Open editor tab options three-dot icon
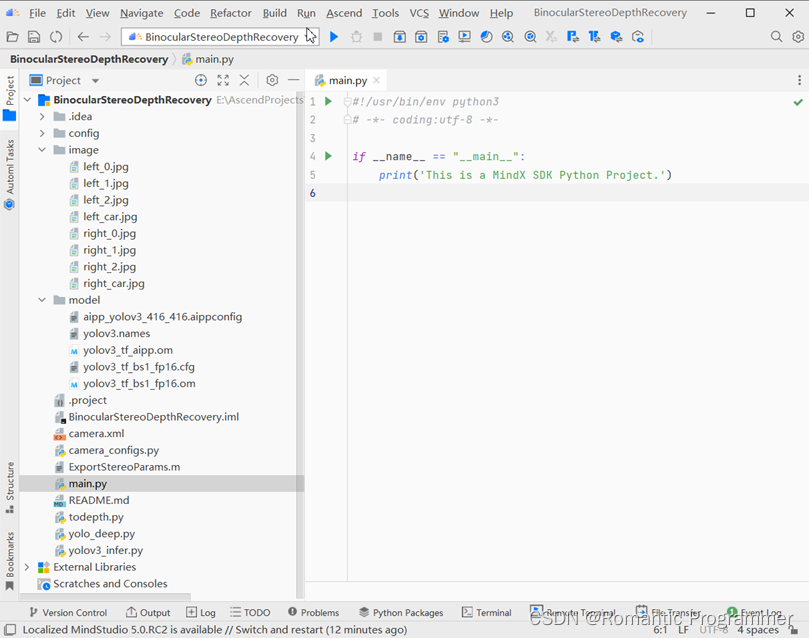Viewport: 809px width, 638px height. point(799,80)
